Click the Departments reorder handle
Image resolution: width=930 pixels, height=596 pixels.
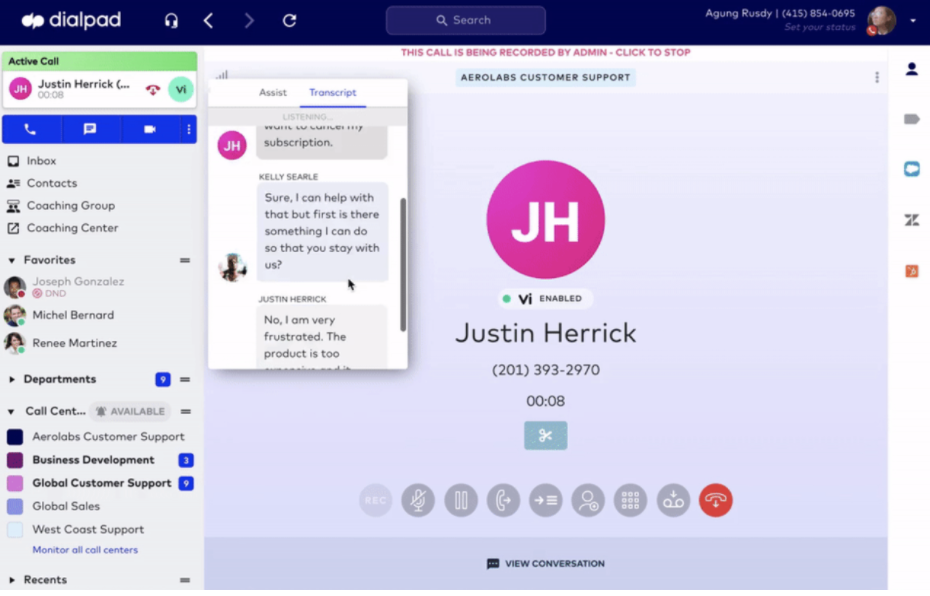point(185,380)
